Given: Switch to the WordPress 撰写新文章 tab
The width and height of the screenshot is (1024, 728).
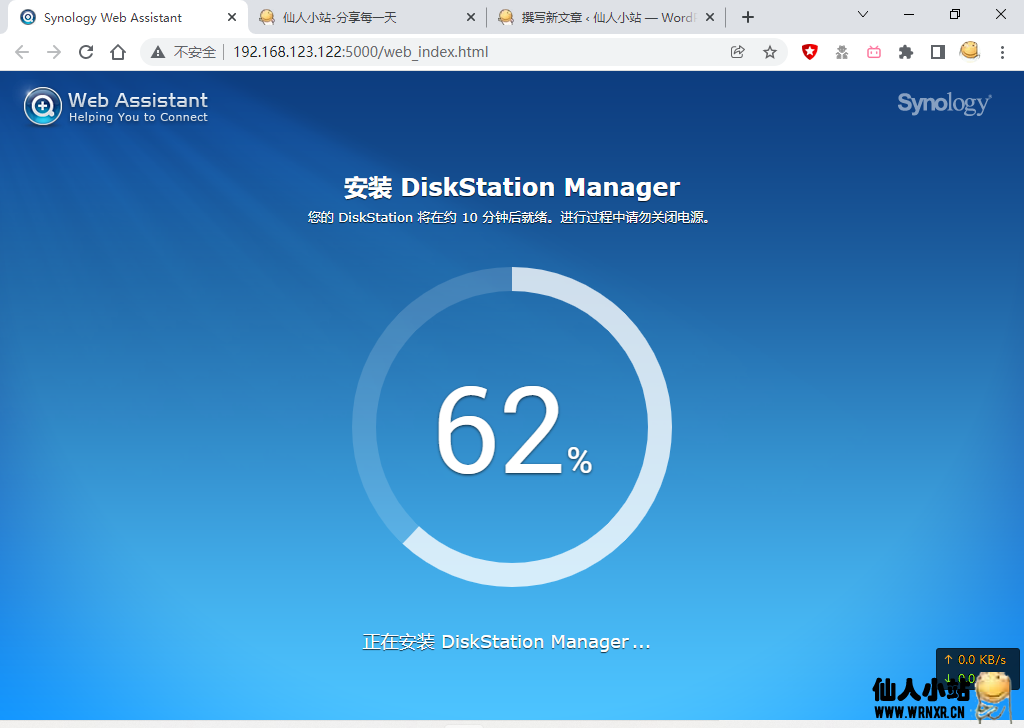Looking at the screenshot, I should [x=590, y=17].
